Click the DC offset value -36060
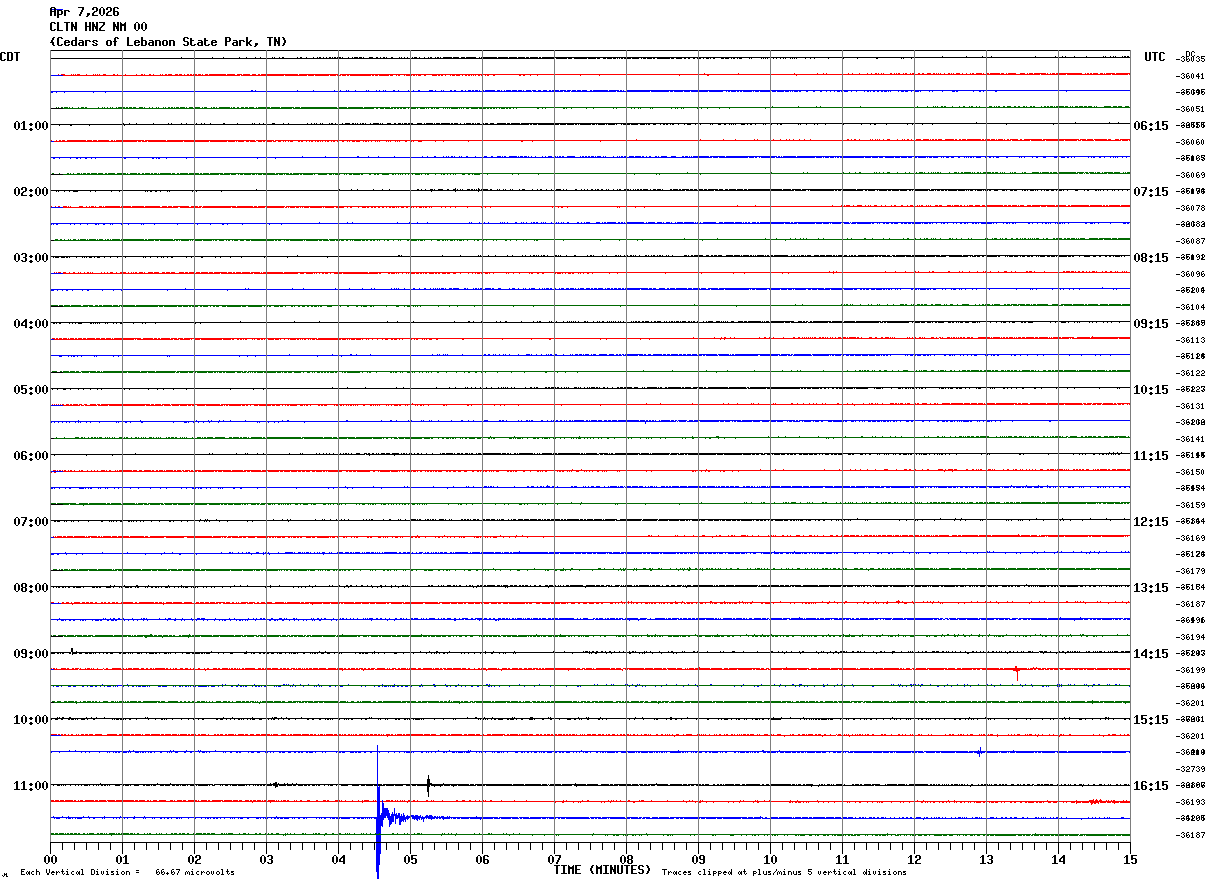This screenshot has width=1210, height=886. pyautogui.click(x=1191, y=142)
